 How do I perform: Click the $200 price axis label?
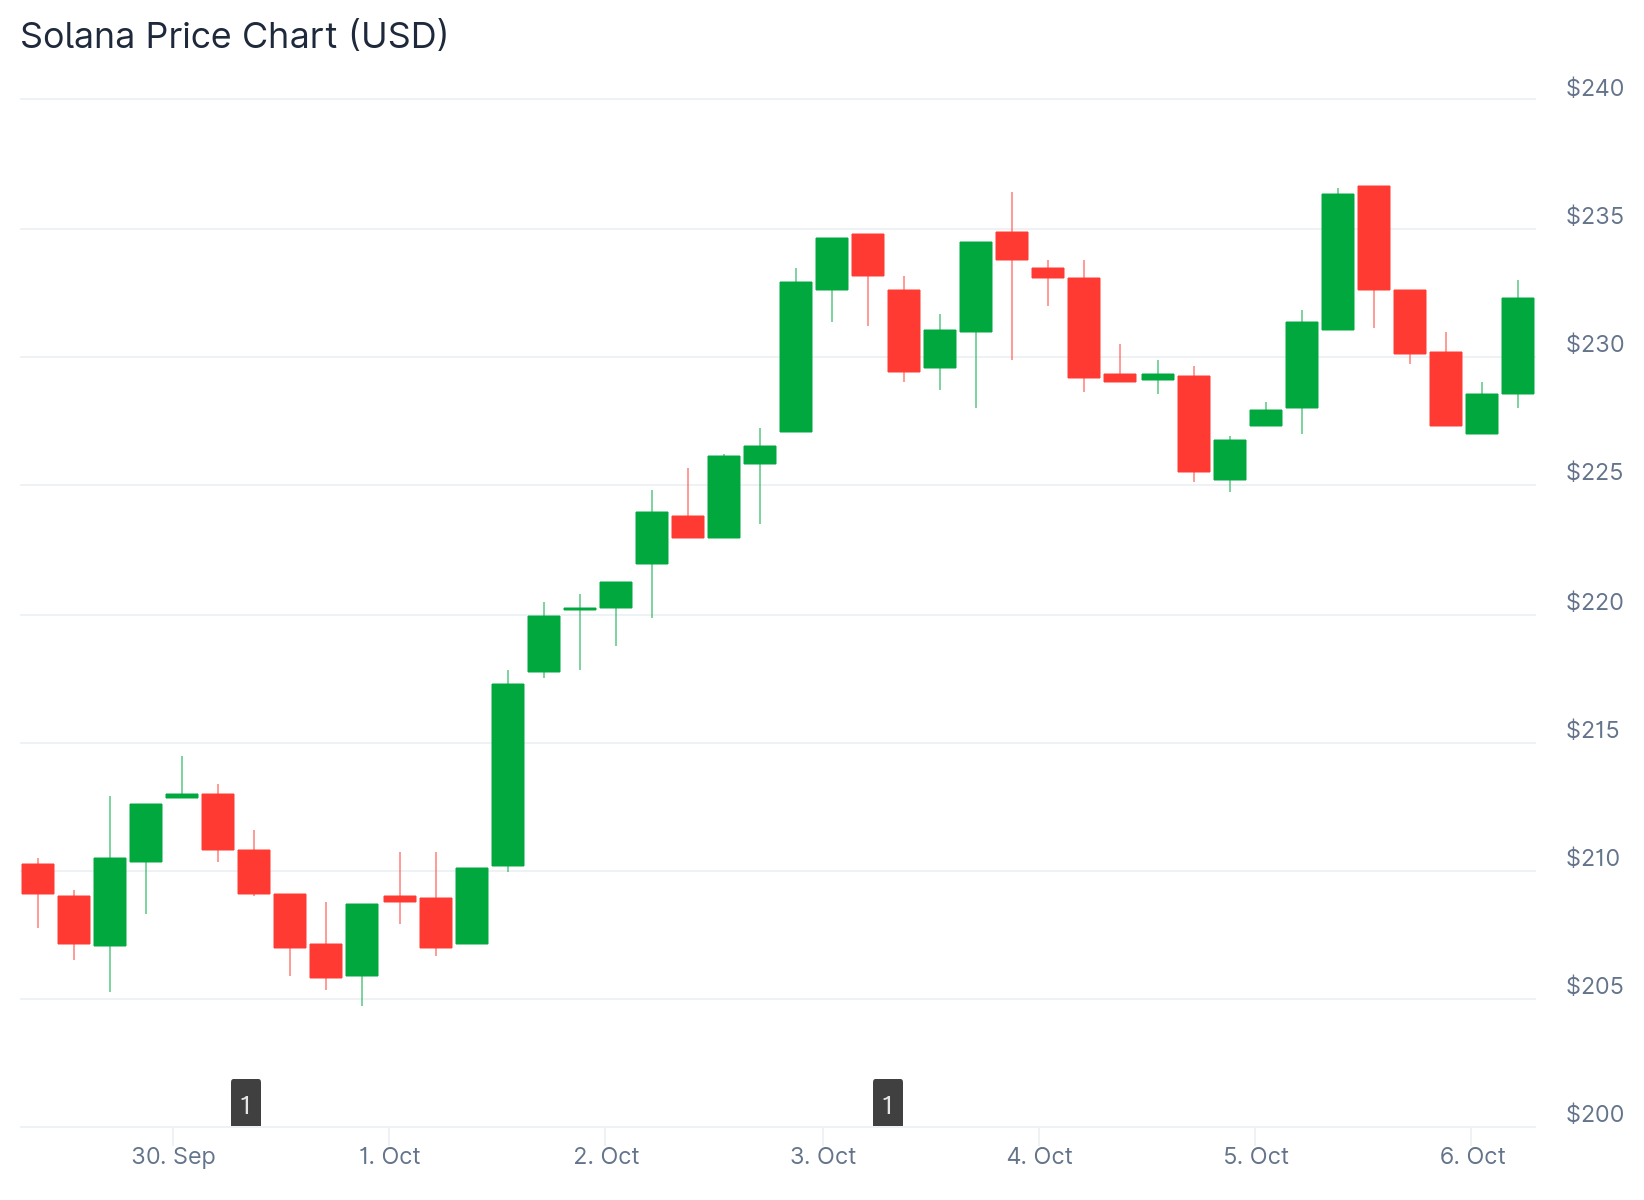pyautogui.click(x=1594, y=1114)
